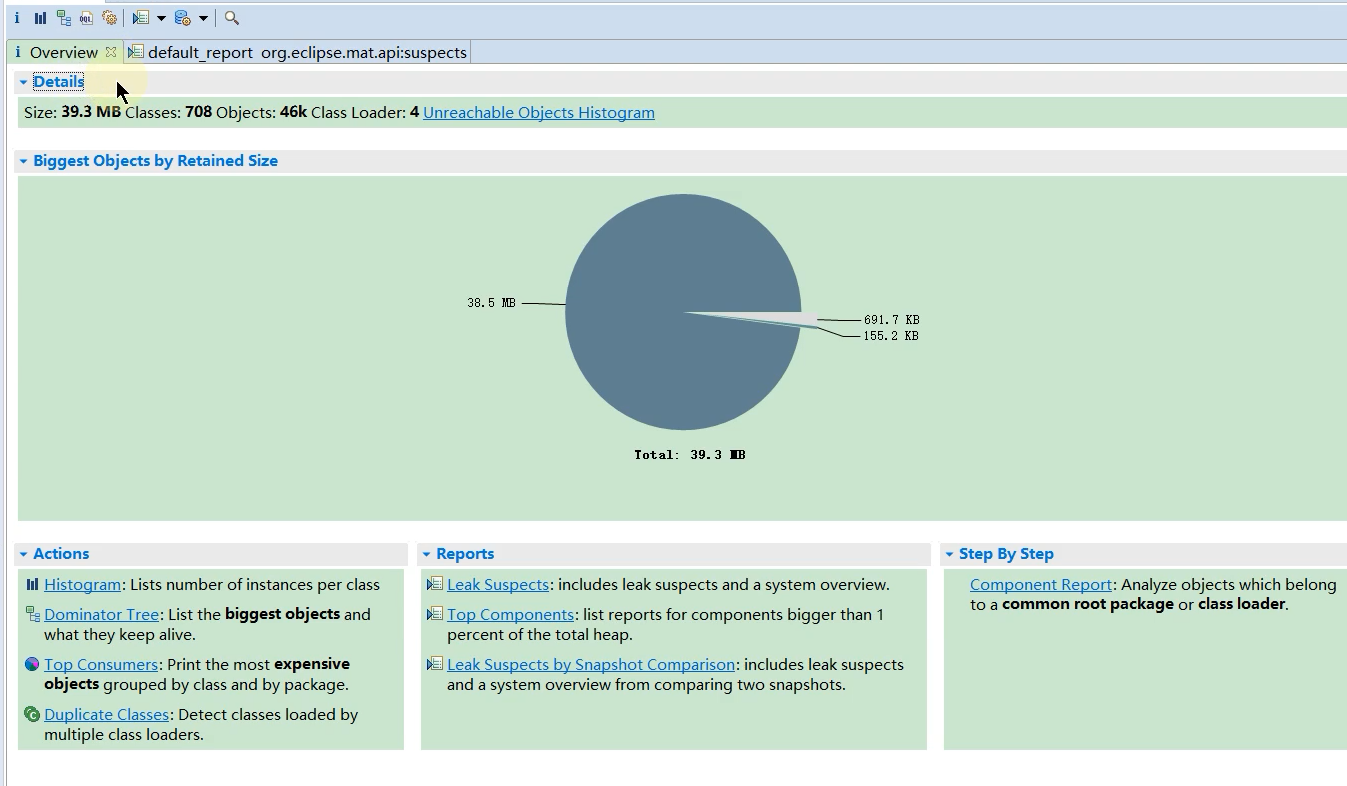Open the OQL query editor icon
This screenshot has width=1347, height=786.
coord(87,18)
